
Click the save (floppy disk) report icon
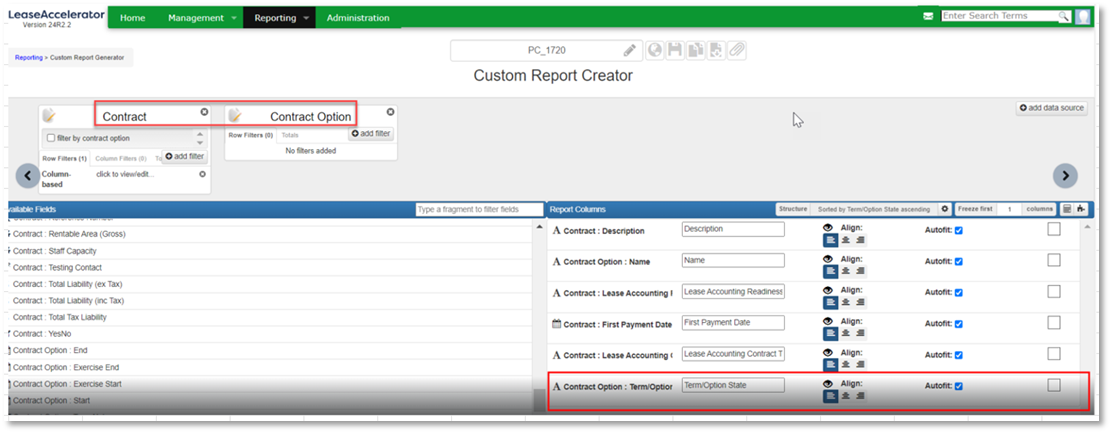coord(675,50)
